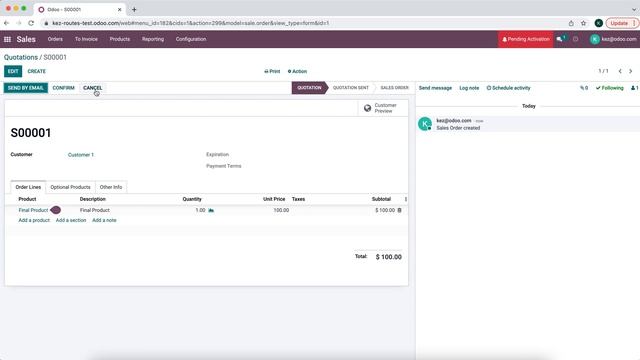640x360 pixels.
Task: Click Log note in chatter
Action: 469,88
